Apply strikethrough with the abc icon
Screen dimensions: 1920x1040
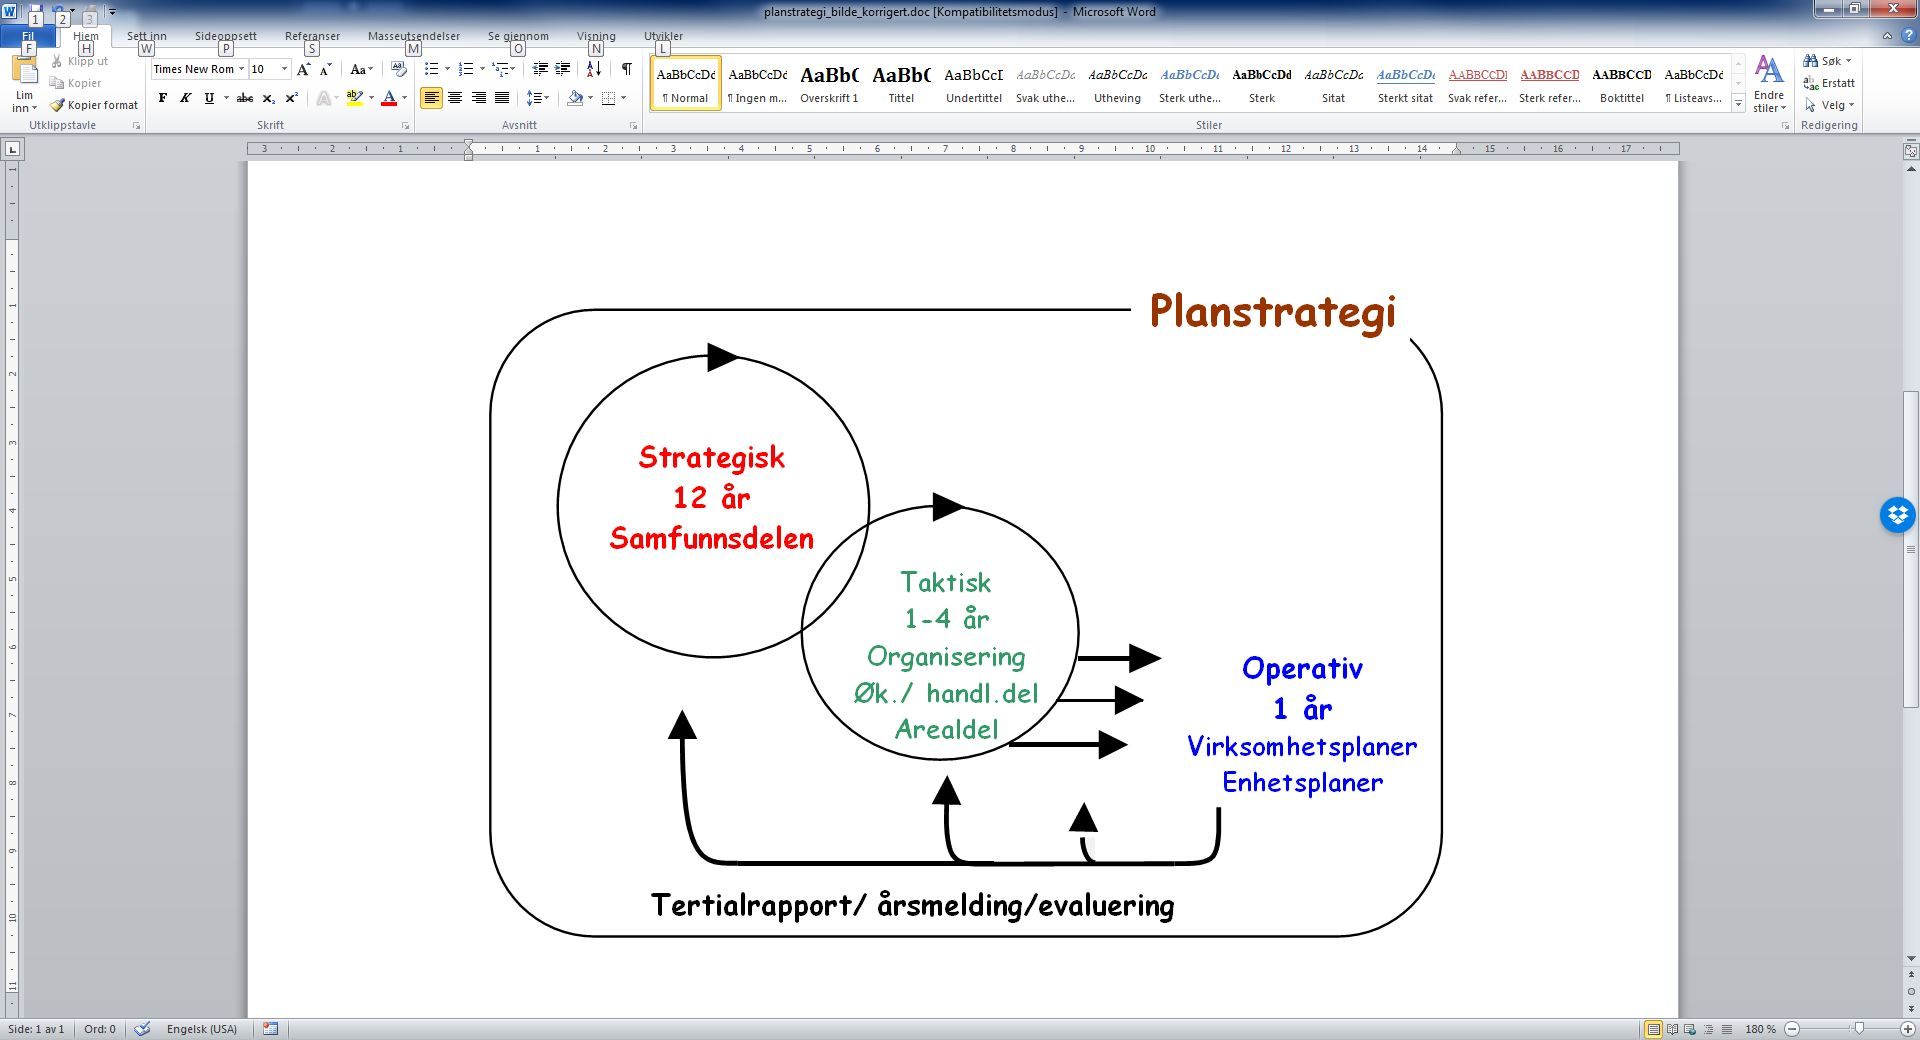coord(245,98)
